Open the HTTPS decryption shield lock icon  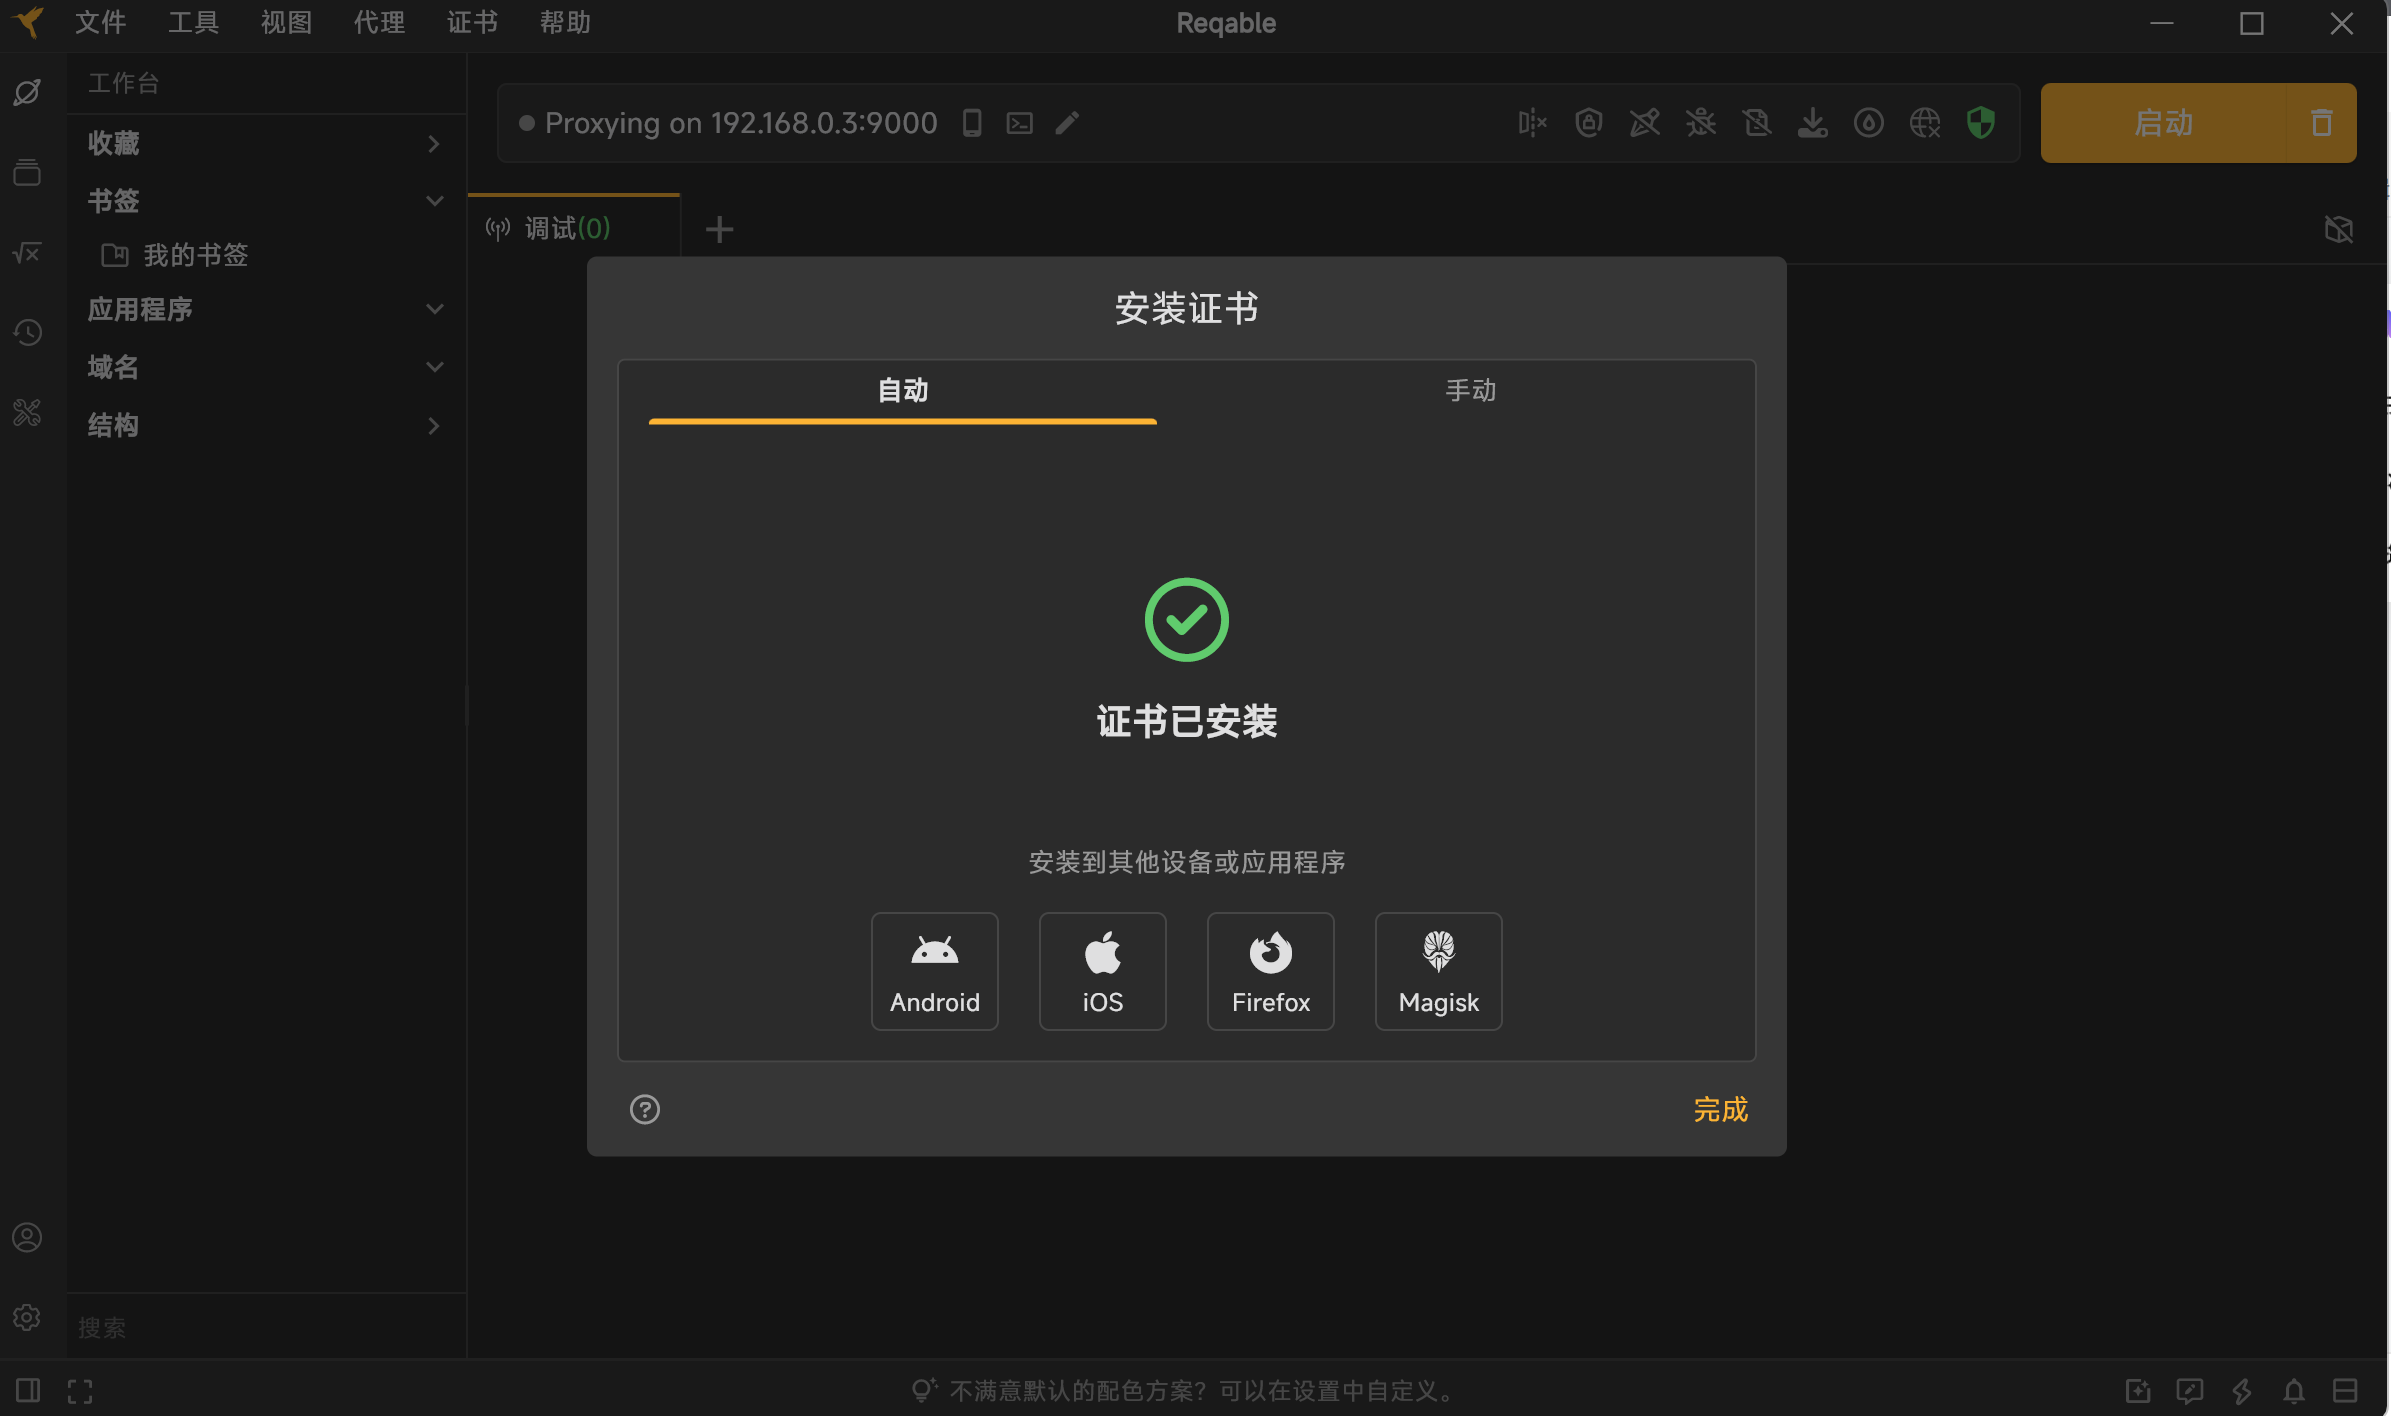pyautogui.click(x=1588, y=122)
